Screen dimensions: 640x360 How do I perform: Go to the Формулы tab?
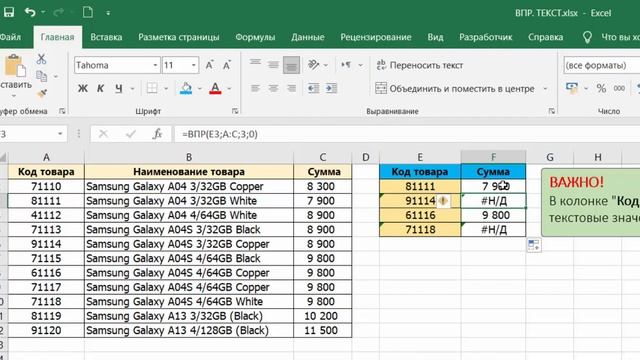point(255,37)
